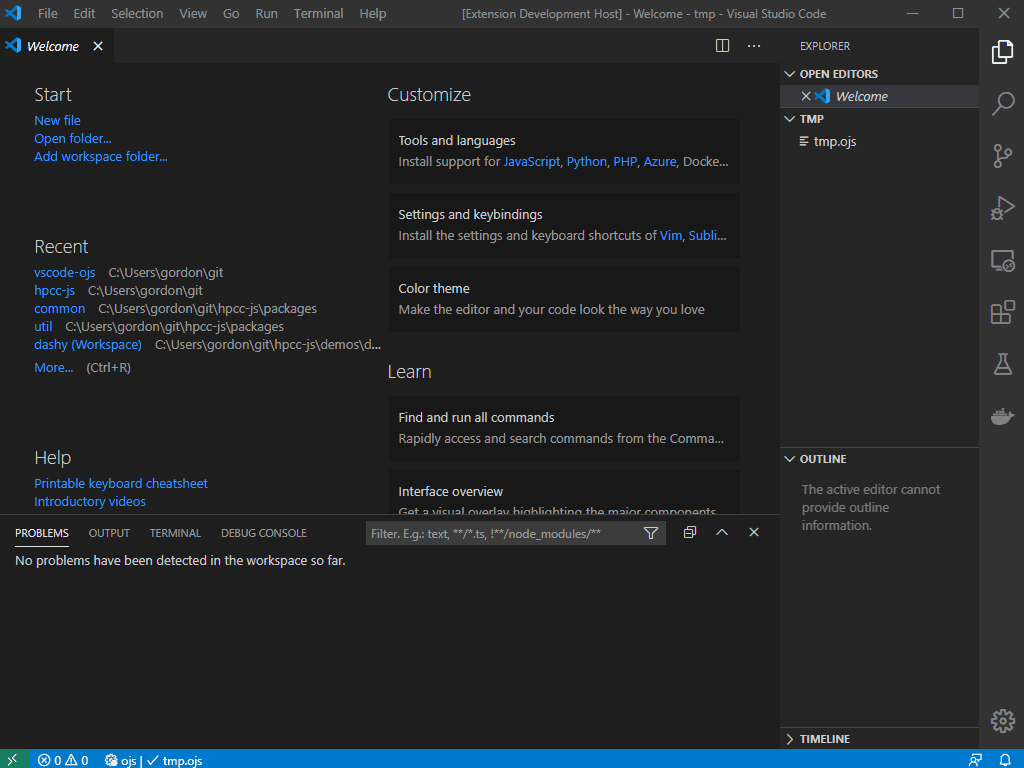1024x768 pixels.
Task: Click errors and warnings count in status bar
Action: click(63, 760)
